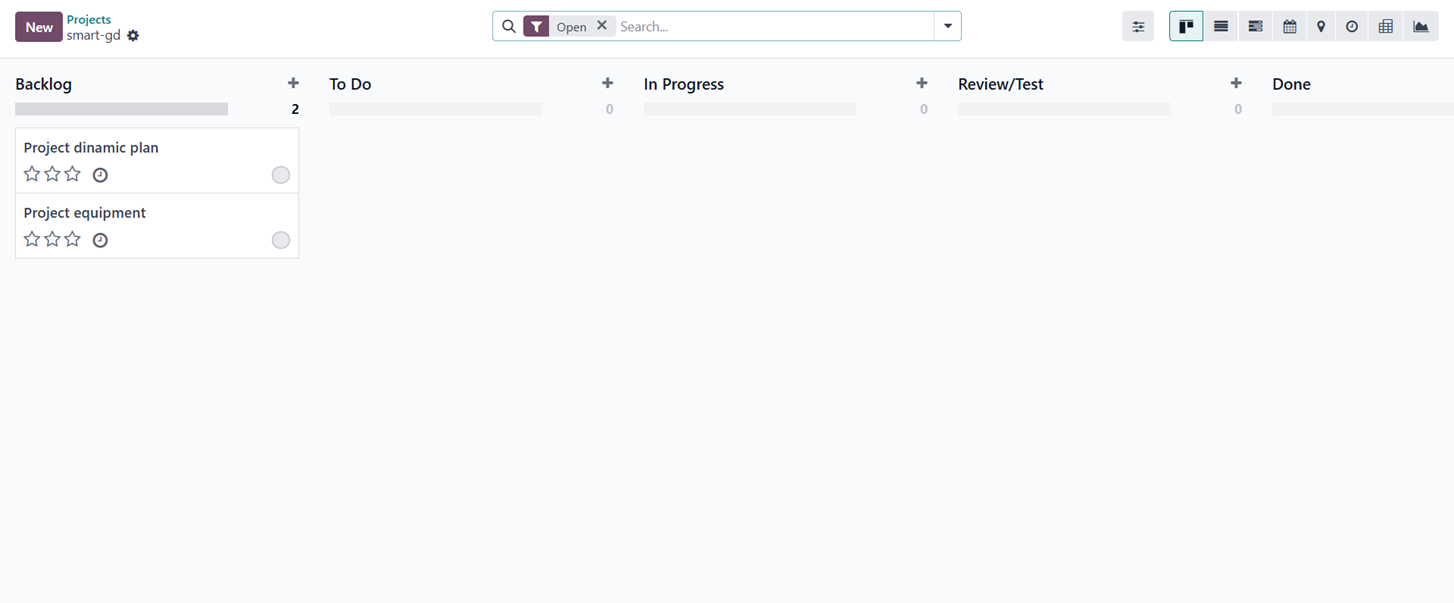Switch to the list view
The image size is (1454, 603).
(1220, 27)
